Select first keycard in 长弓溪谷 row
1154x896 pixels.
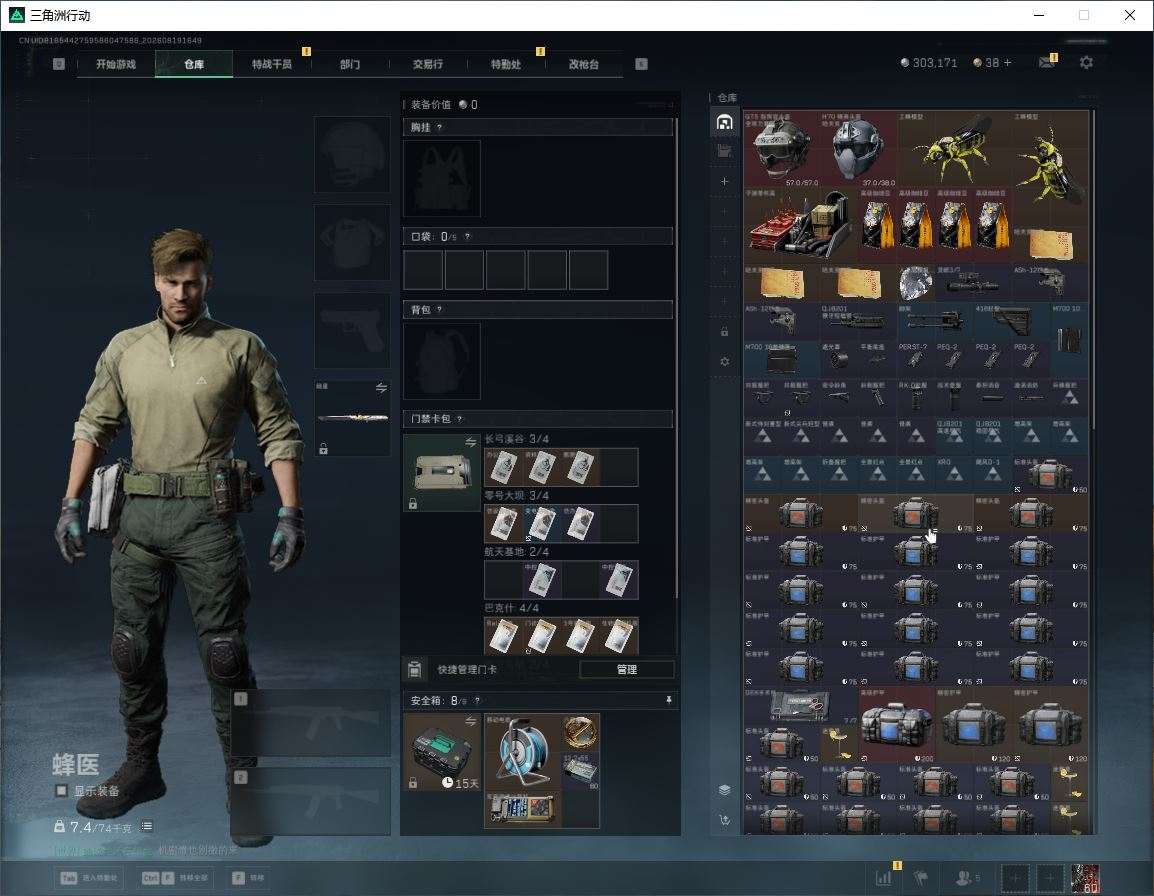point(503,467)
